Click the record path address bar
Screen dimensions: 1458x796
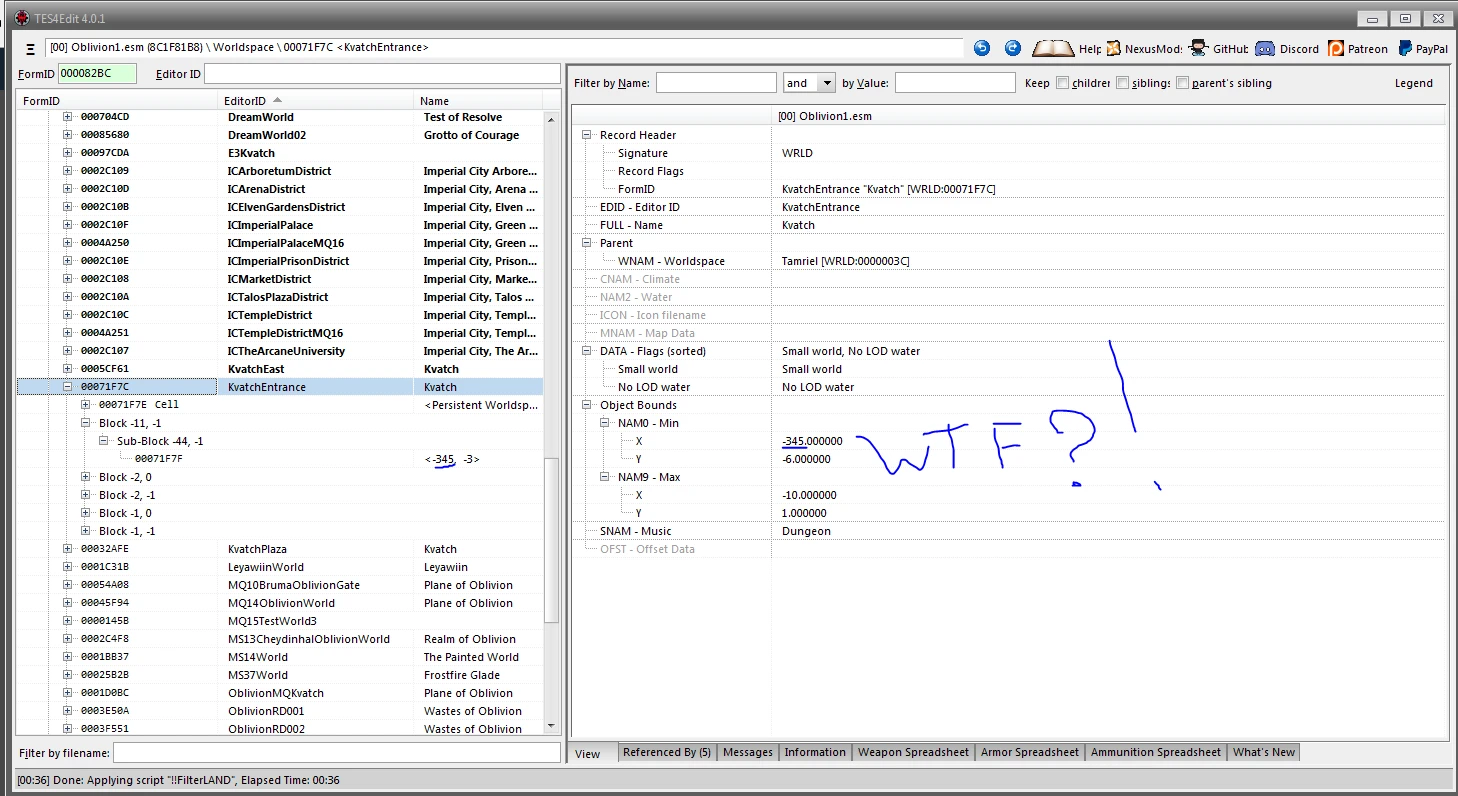504,48
